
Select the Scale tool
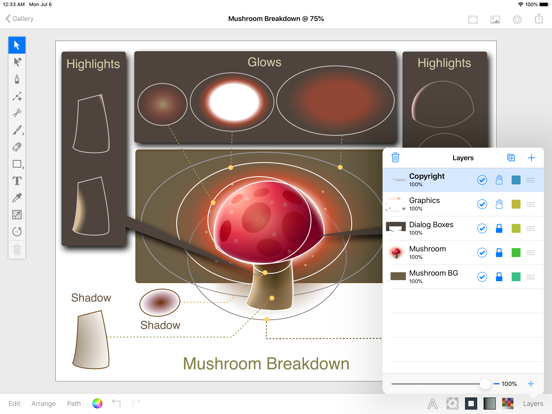[x=17, y=215]
